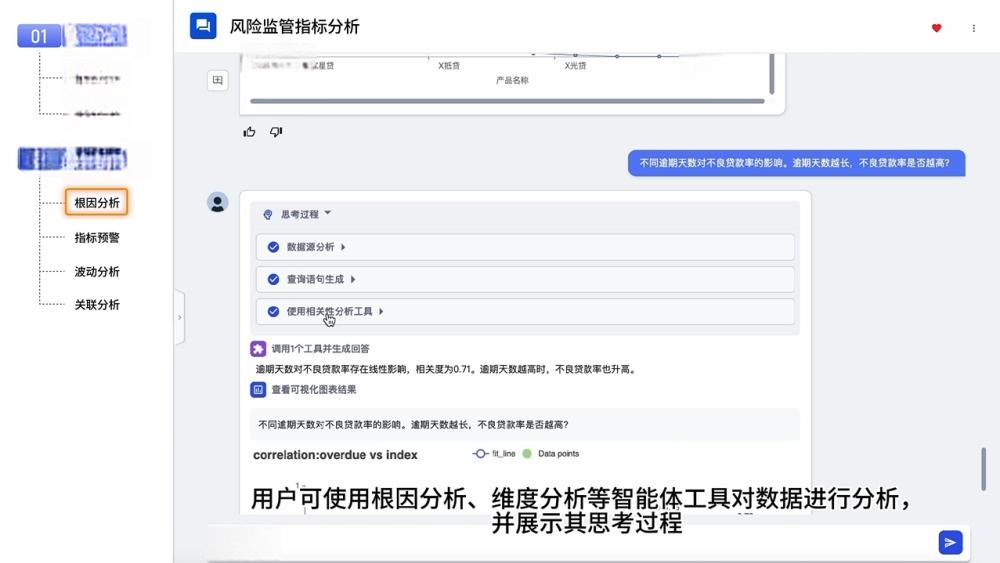Click the 产品名称 axis label
This screenshot has height=563, width=1000.
512,80
